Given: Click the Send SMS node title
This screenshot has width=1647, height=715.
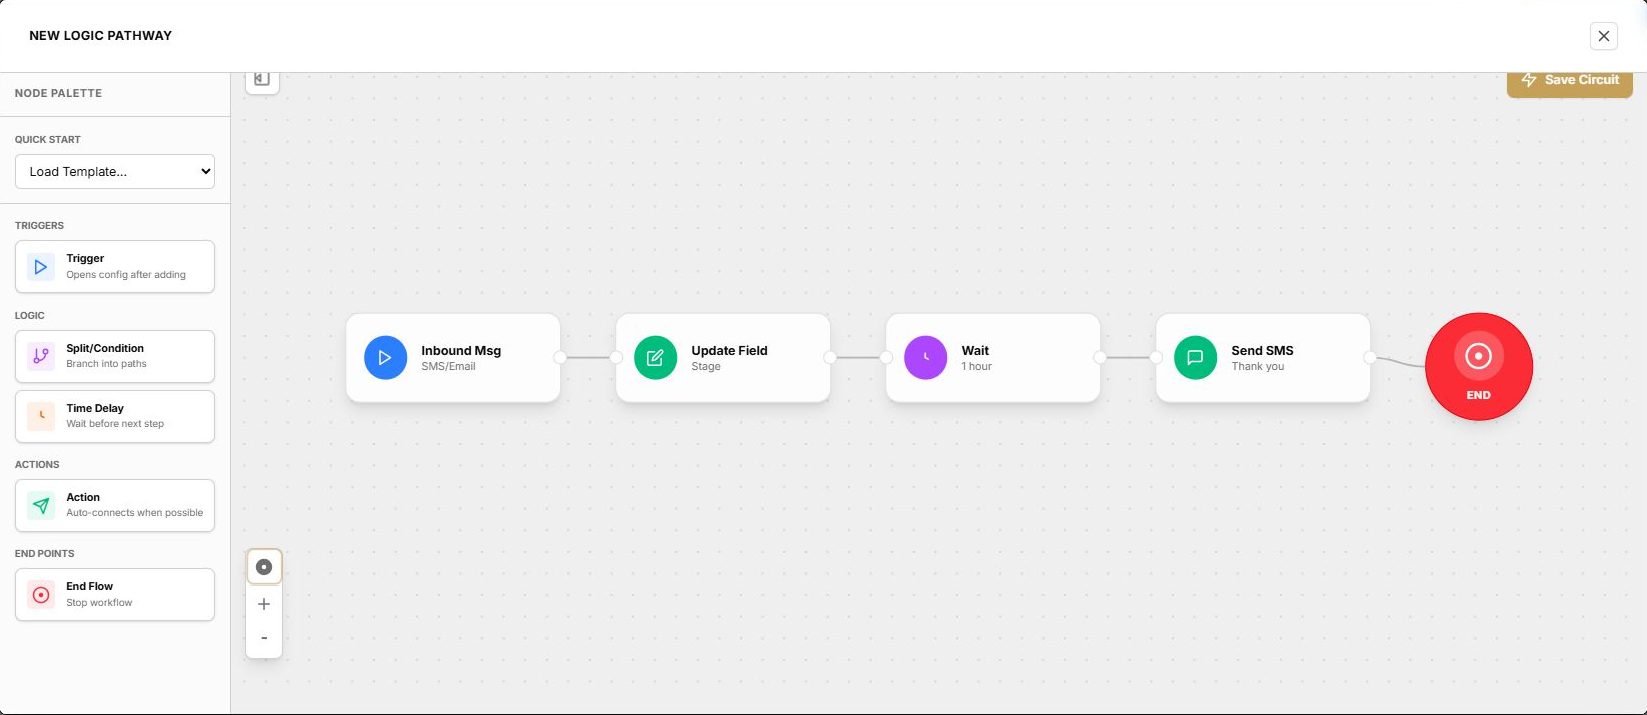Looking at the screenshot, I should 1262,350.
